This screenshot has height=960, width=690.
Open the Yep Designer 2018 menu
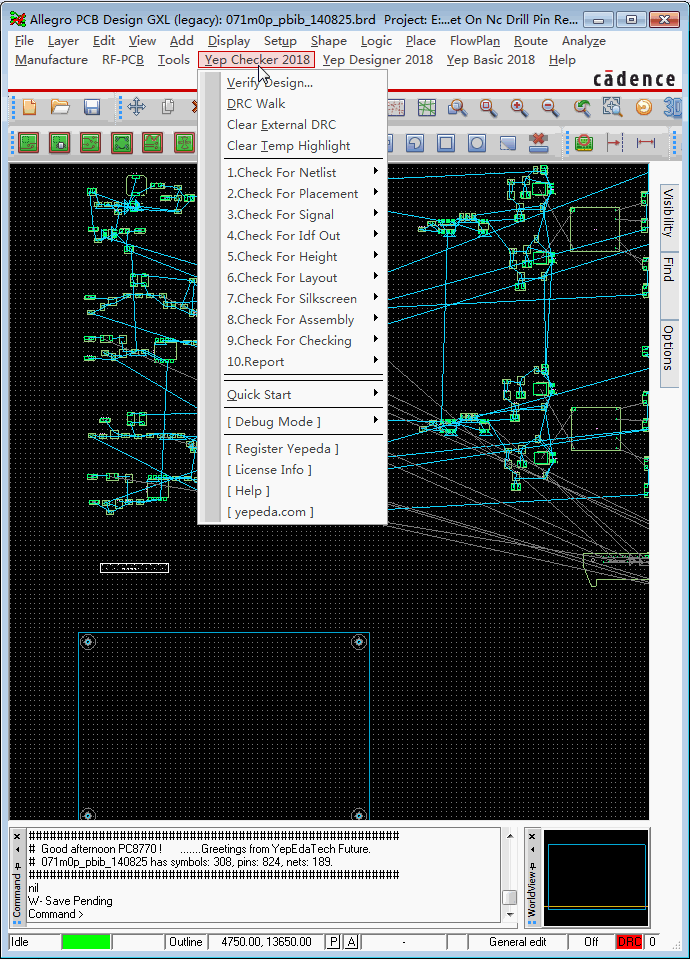(x=378, y=59)
